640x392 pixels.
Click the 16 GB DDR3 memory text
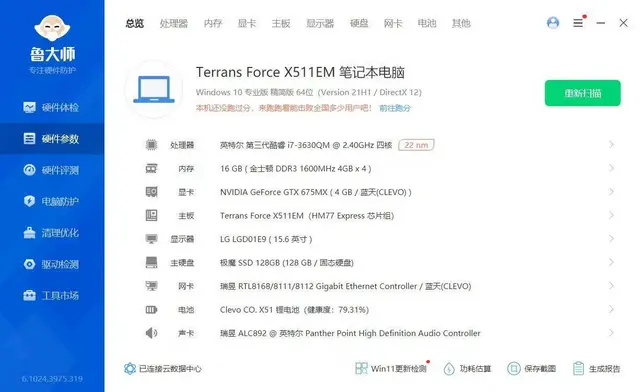(296, 169)
